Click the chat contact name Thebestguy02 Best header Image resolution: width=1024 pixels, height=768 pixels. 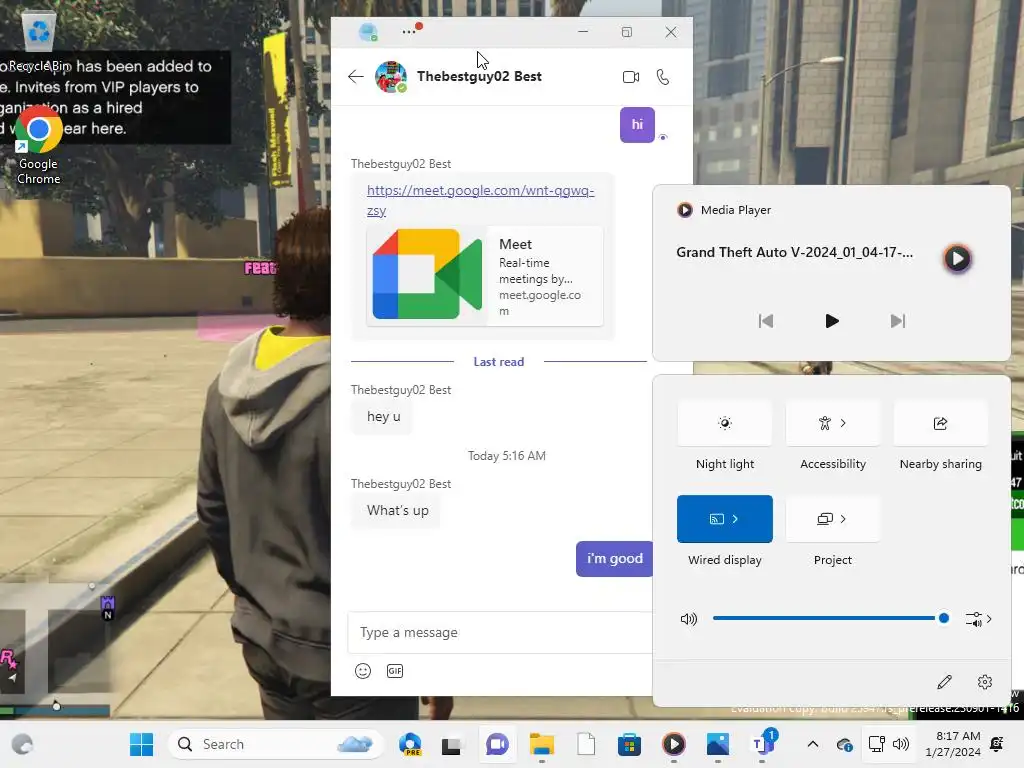click(x=479, y=76)
